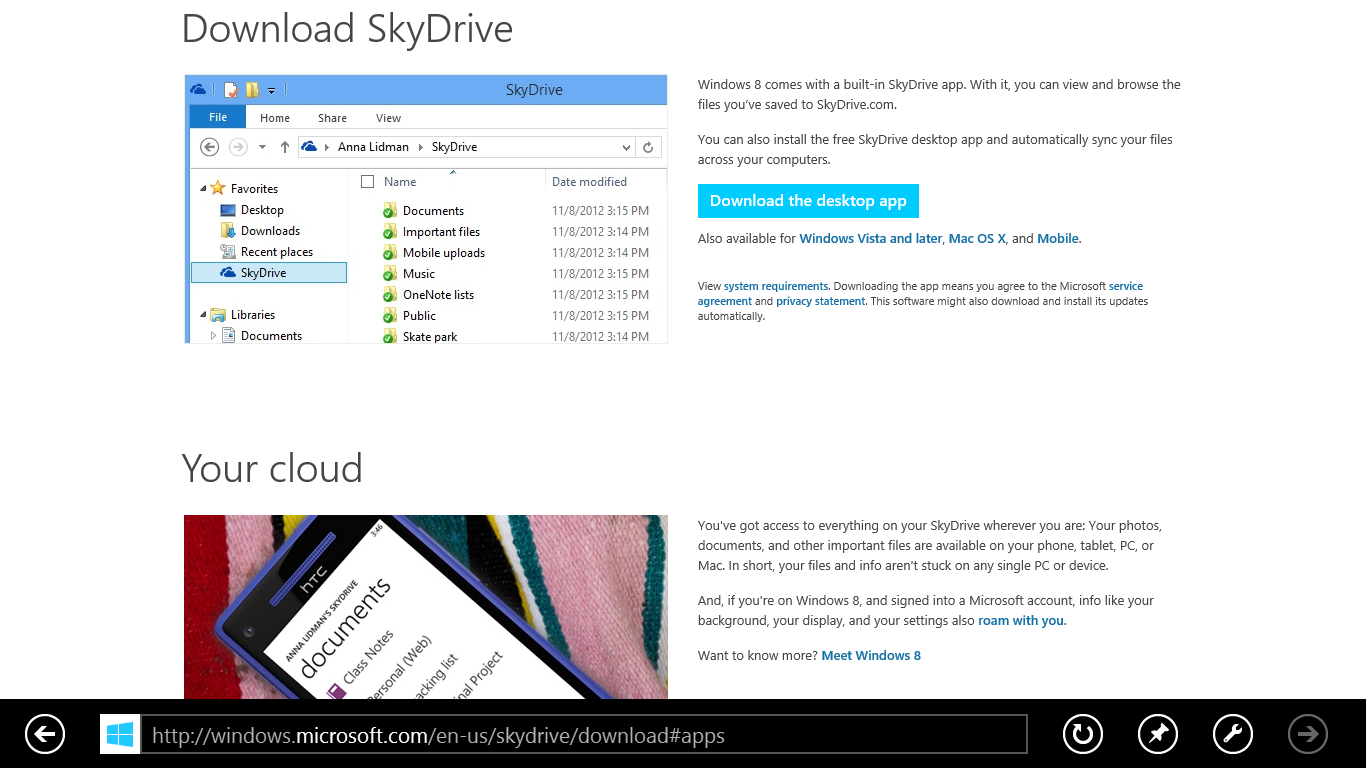Click the HTC phone photo thumbnail

tap(426, 607)
